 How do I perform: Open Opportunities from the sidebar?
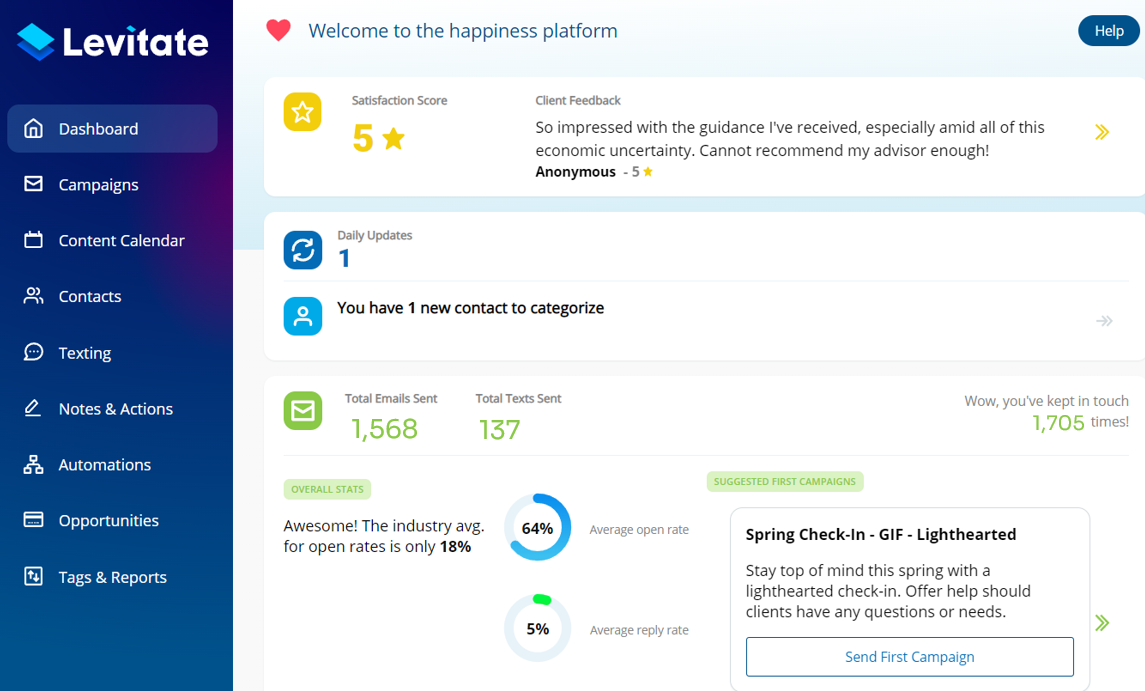coord(108,520)
